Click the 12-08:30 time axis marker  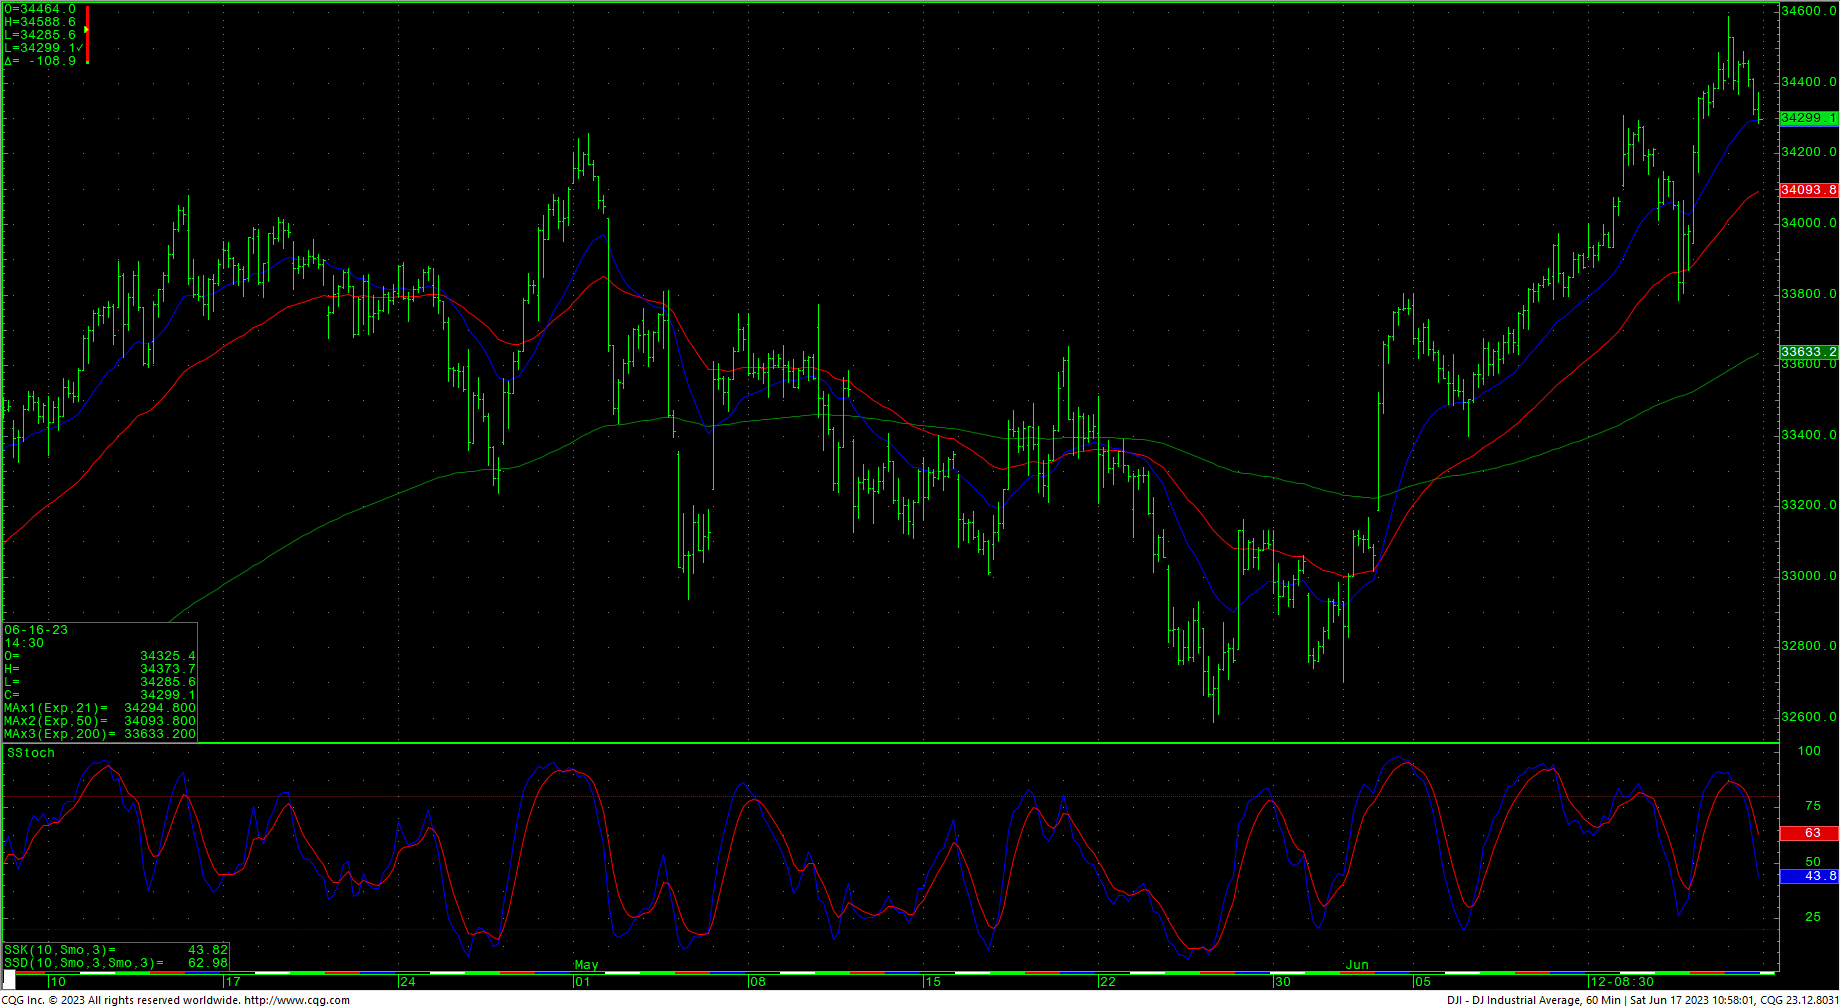pyautogui.click(x=1621, y=982)
